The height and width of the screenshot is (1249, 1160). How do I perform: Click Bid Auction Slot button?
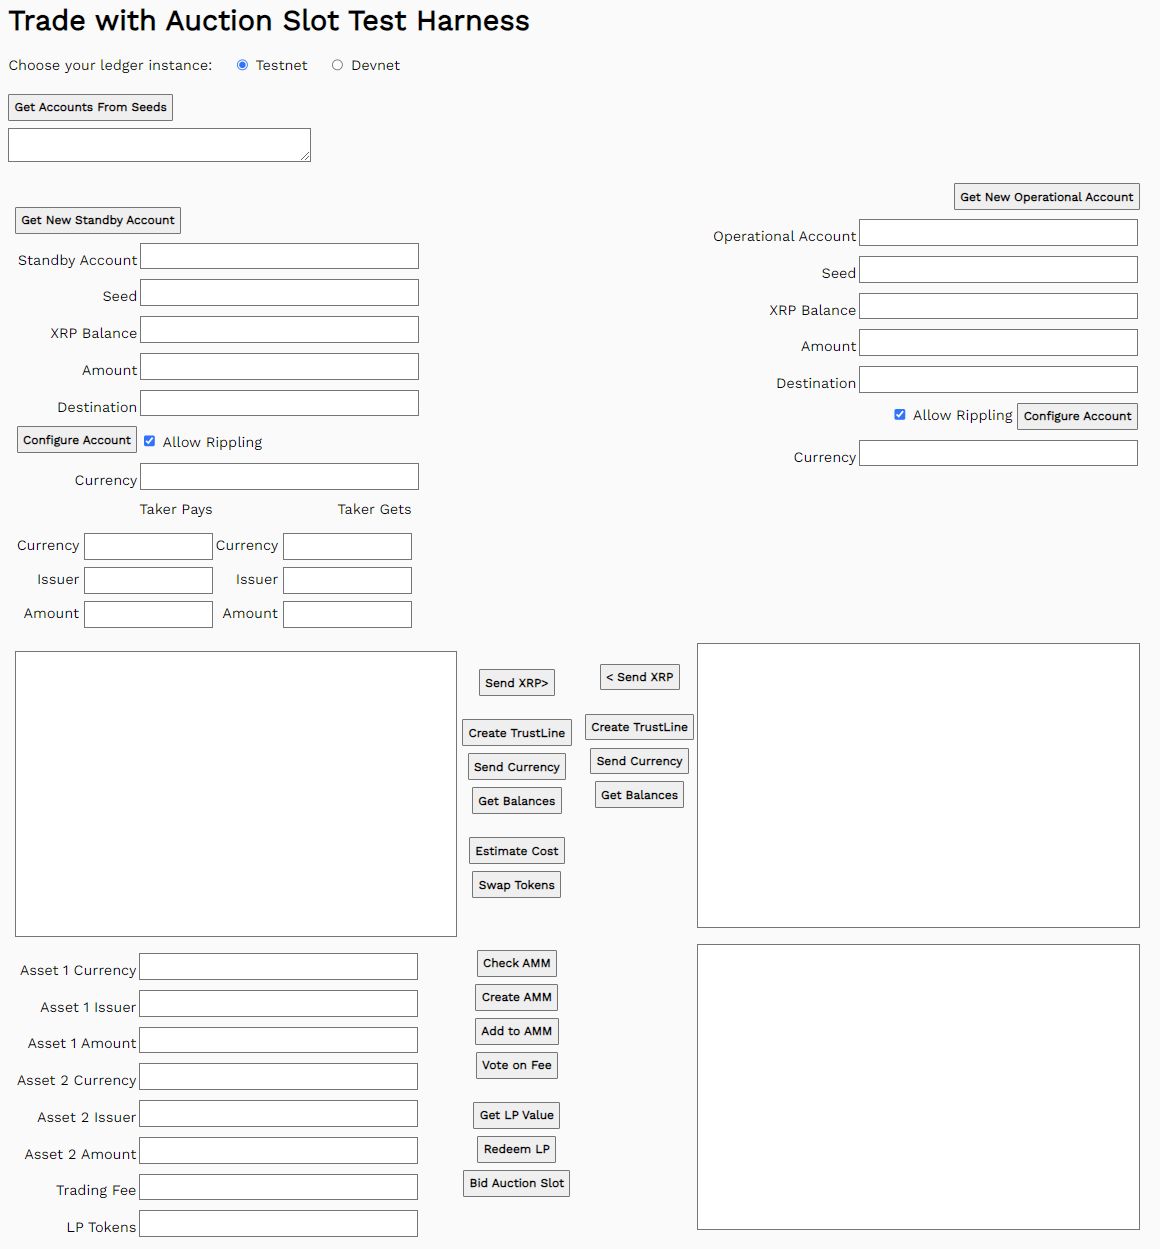[516, 1183]
